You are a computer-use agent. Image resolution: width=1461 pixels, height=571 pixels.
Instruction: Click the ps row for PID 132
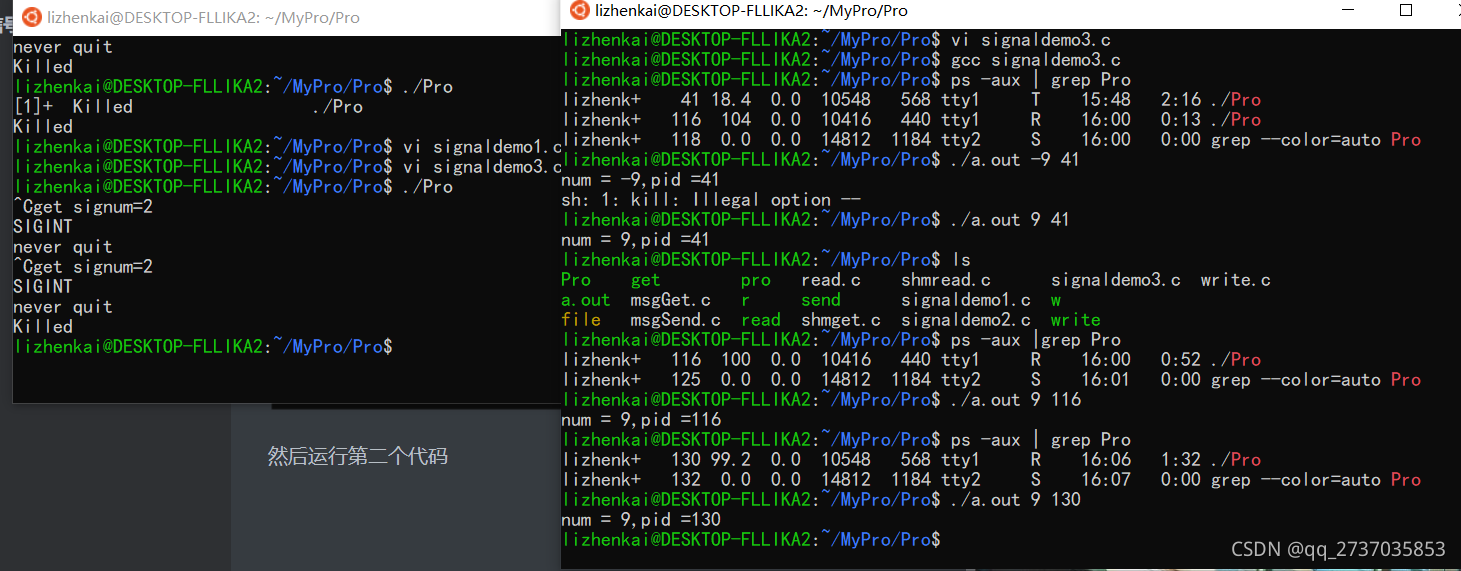991,480
